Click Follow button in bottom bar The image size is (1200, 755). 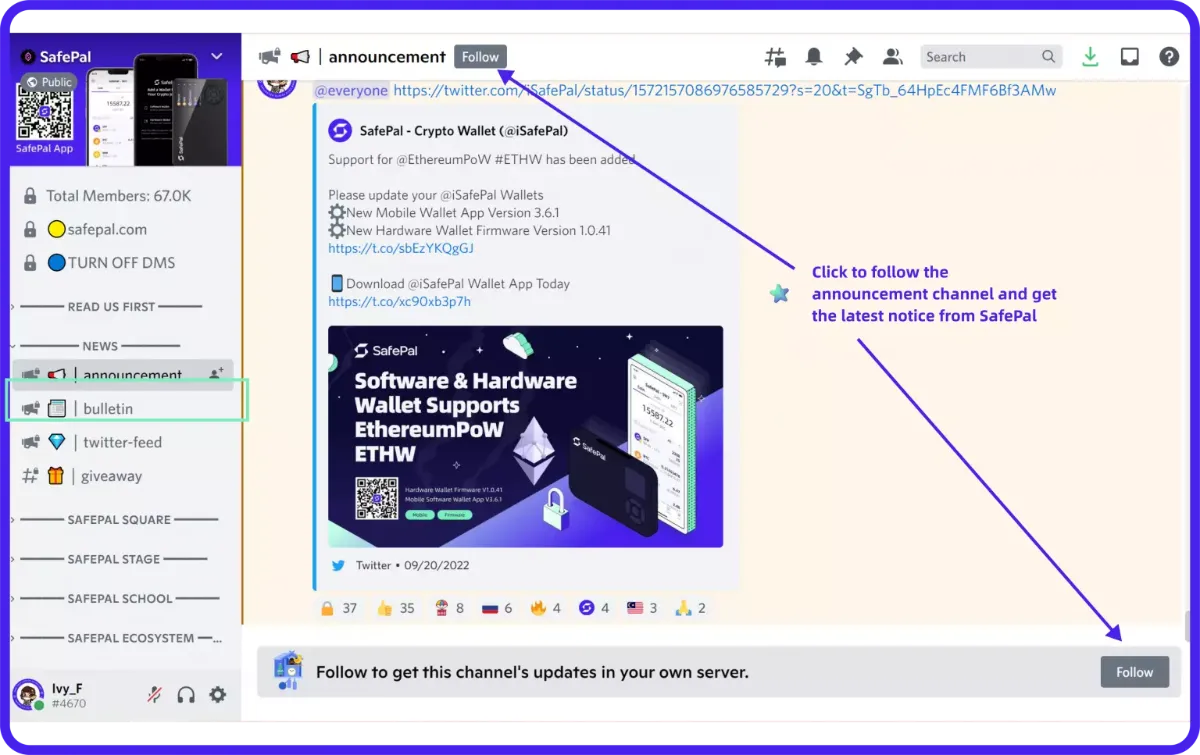pyautogui.click(x=1135, y=672)
